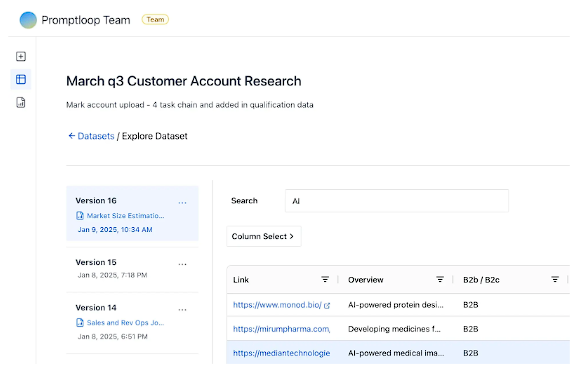This screenshot has height=378, width=584.
Task: Open the new item plus icon in sidebar
Action: point(21,56)
